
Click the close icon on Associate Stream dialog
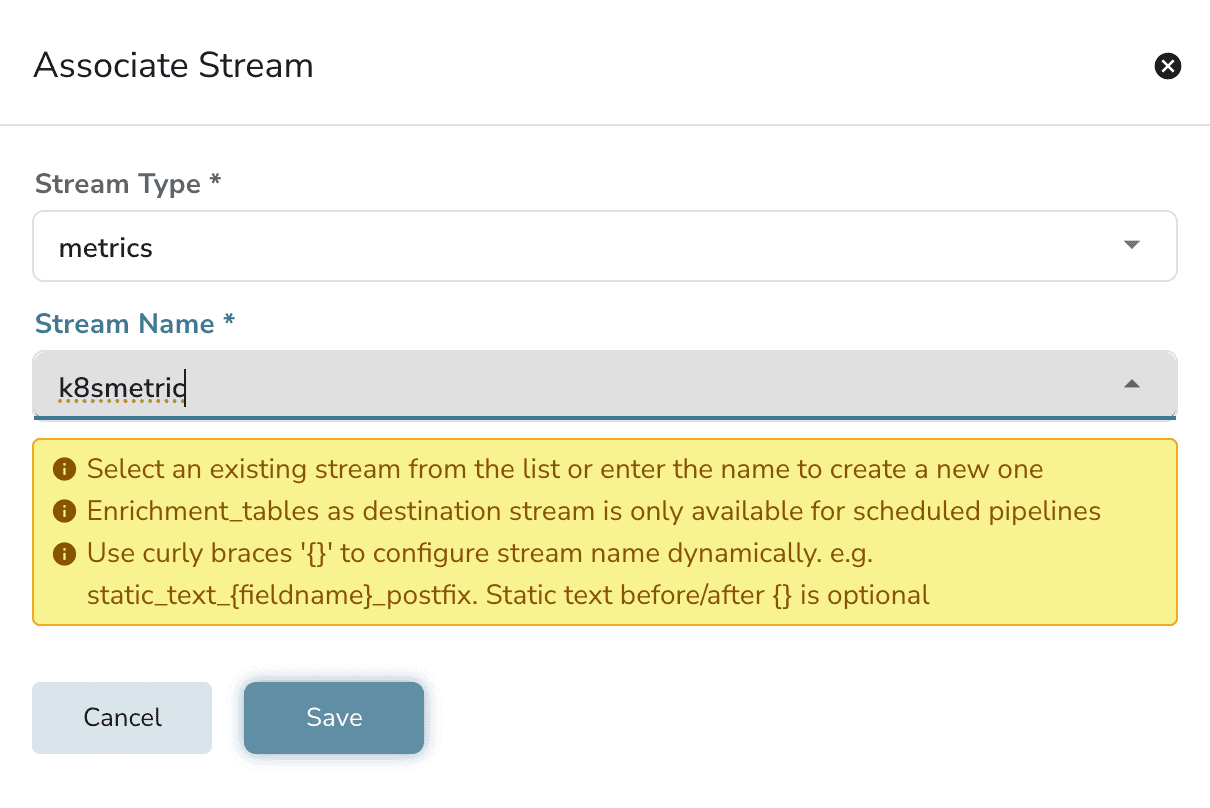[x=1167, y=66]
